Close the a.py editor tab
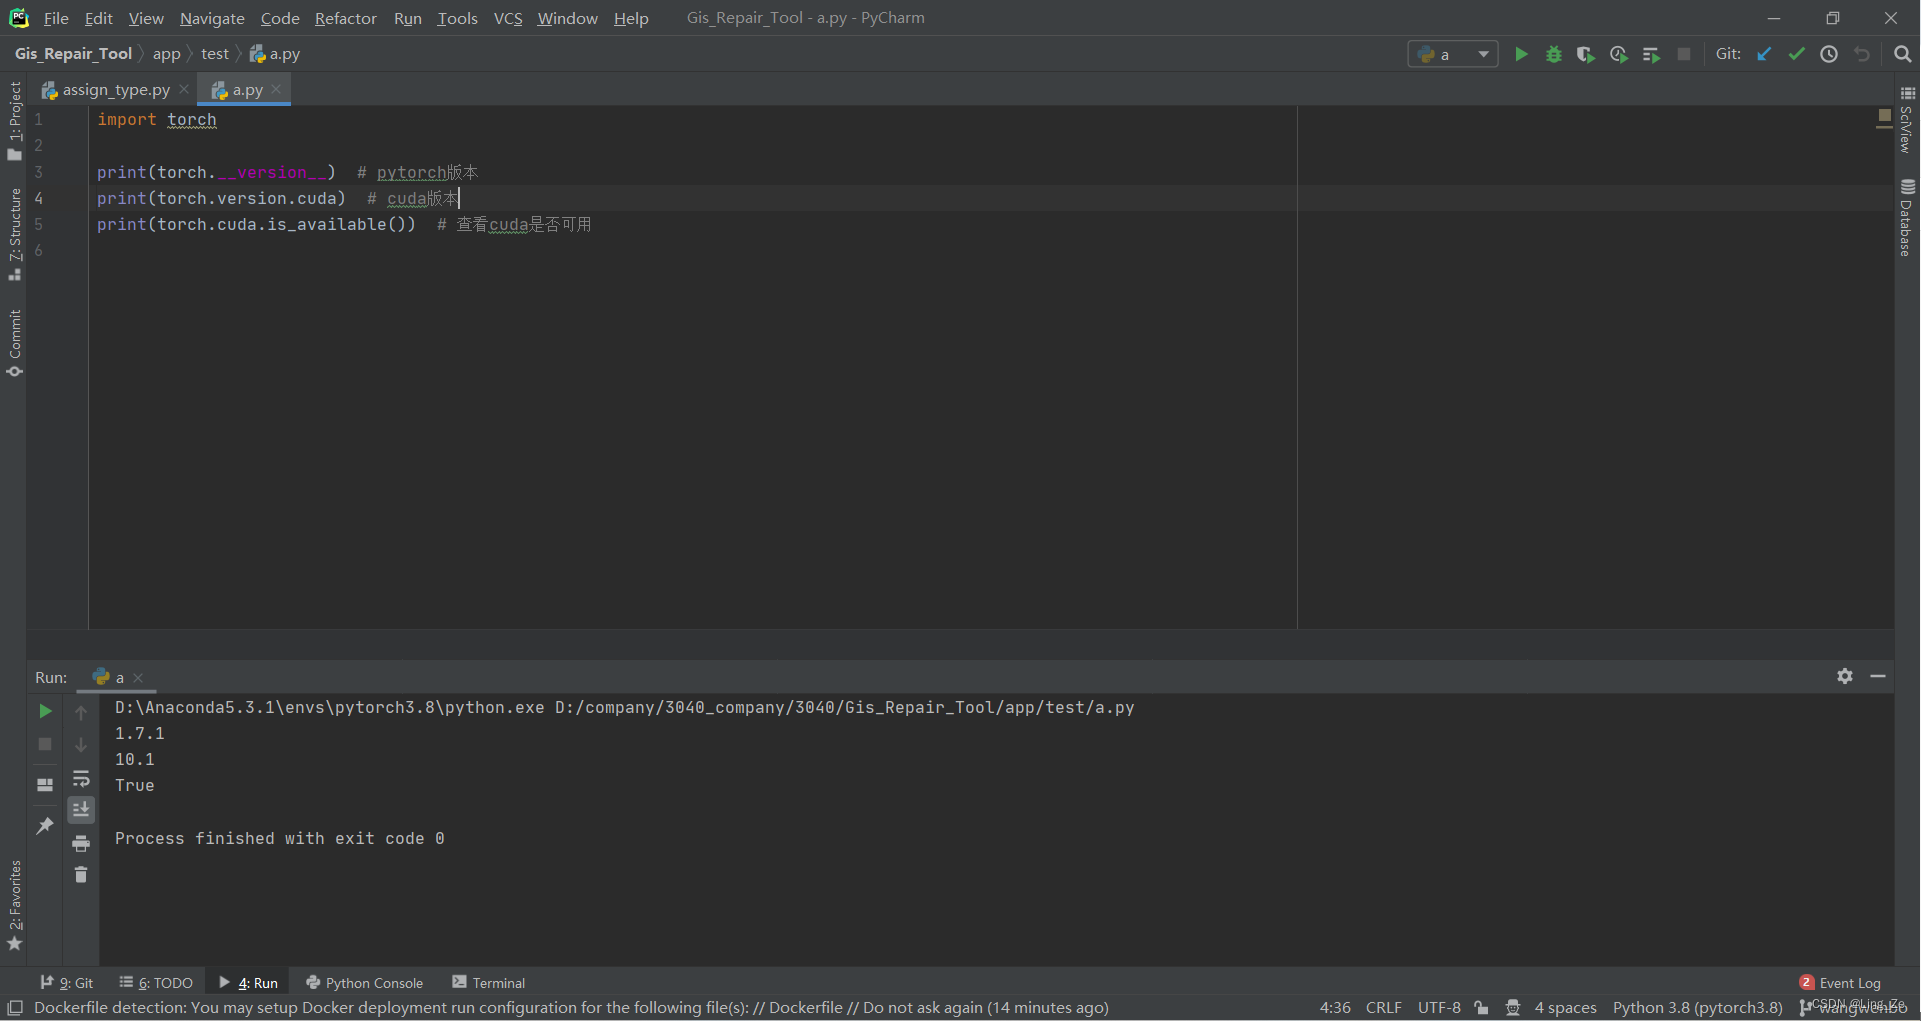 277,89
